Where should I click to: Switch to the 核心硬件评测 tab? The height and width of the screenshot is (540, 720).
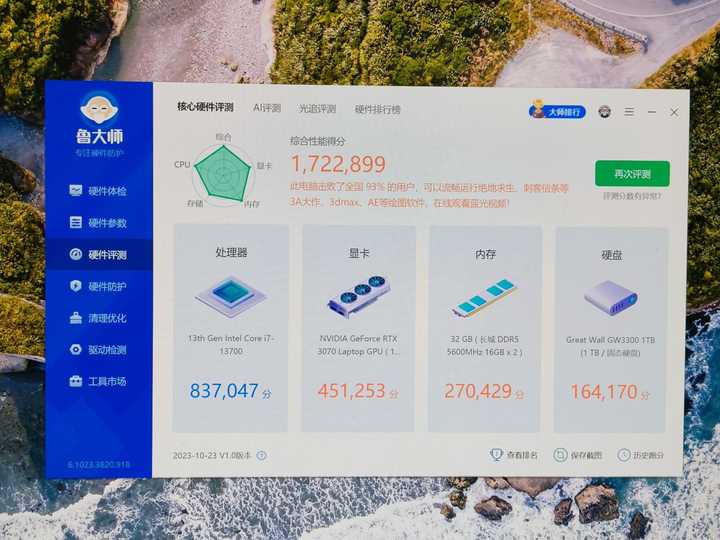click(x=205, y=107)
